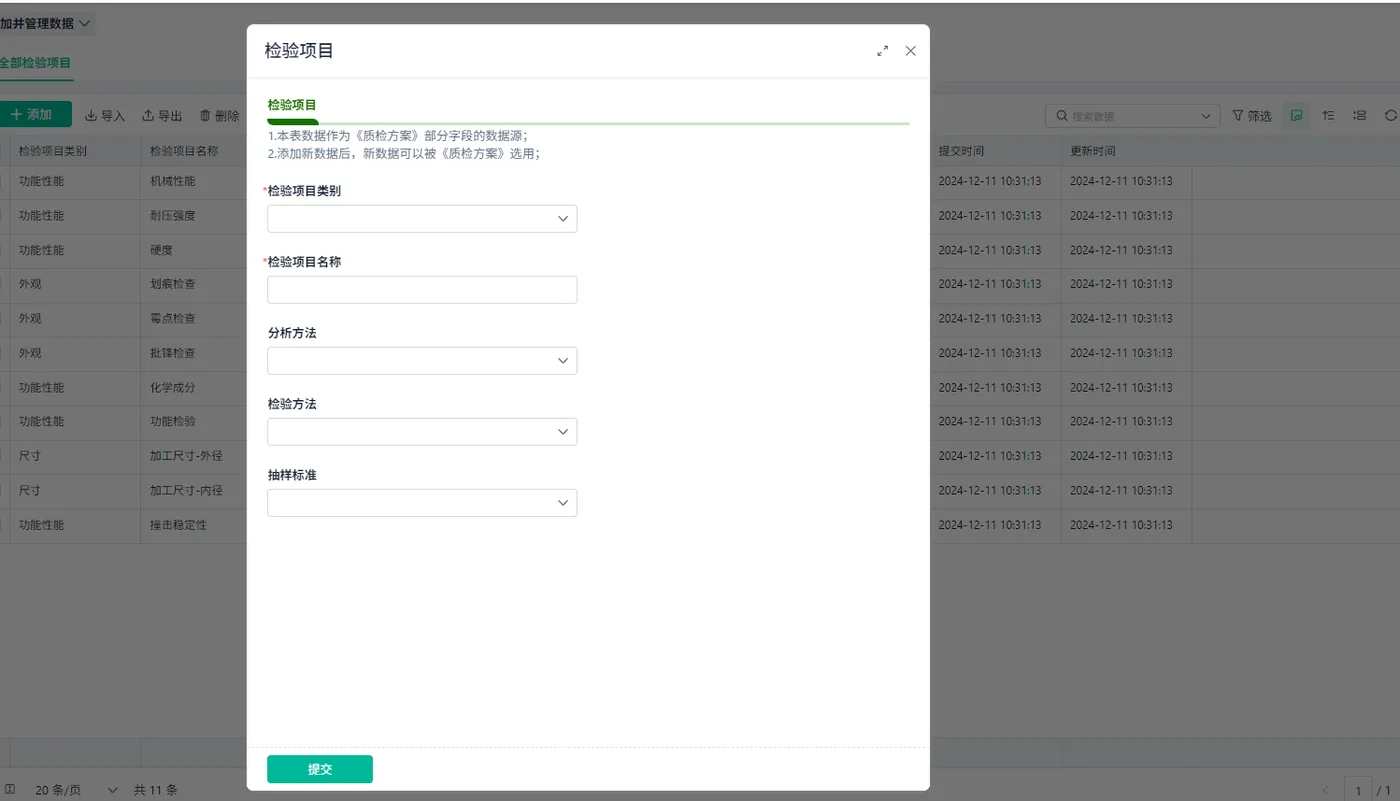Click the page number box showing 1
The width and height of the screenshot is (1400, 801).
1358,790
